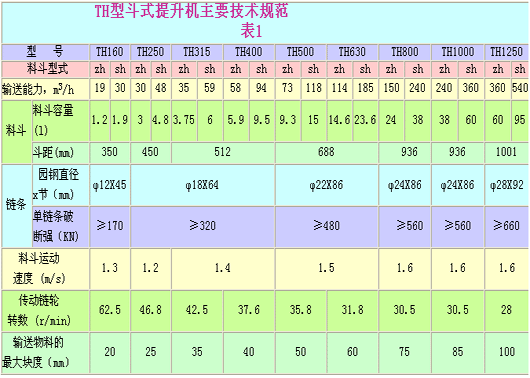This screenshot has height=378, width=530.
Task: Click bucket pitch 450 cell
Action: 150,152
